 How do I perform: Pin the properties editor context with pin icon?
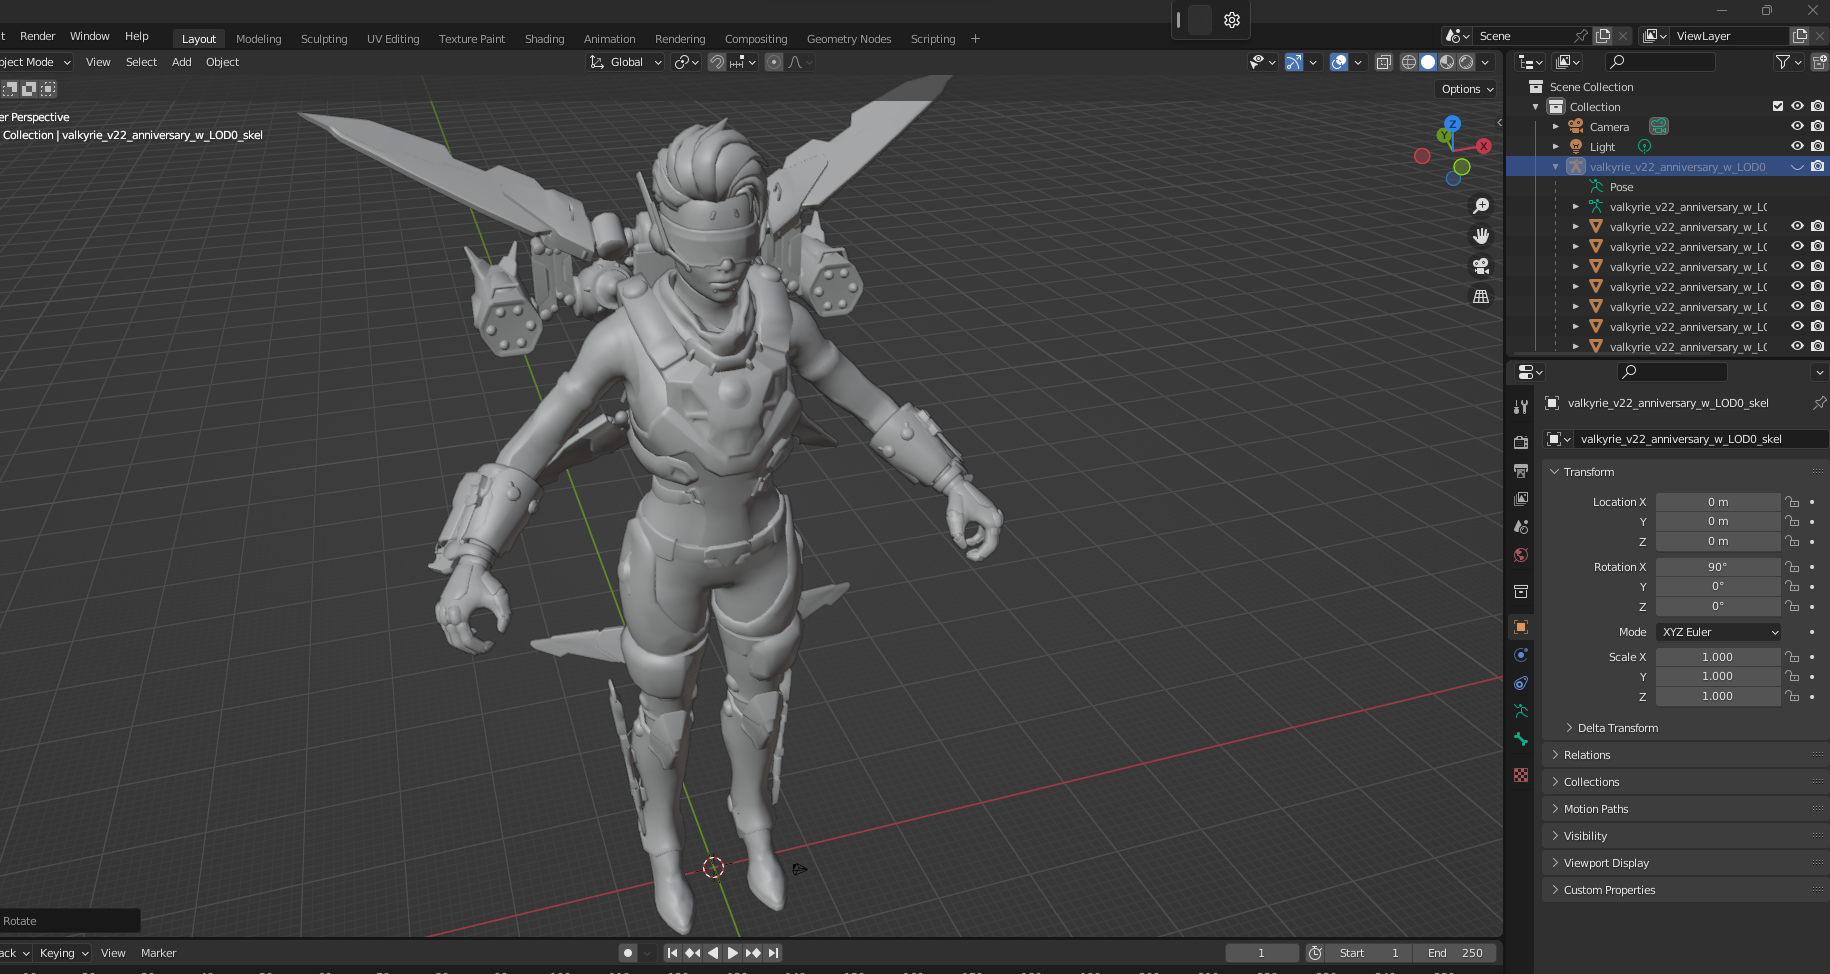point(1819,403)
